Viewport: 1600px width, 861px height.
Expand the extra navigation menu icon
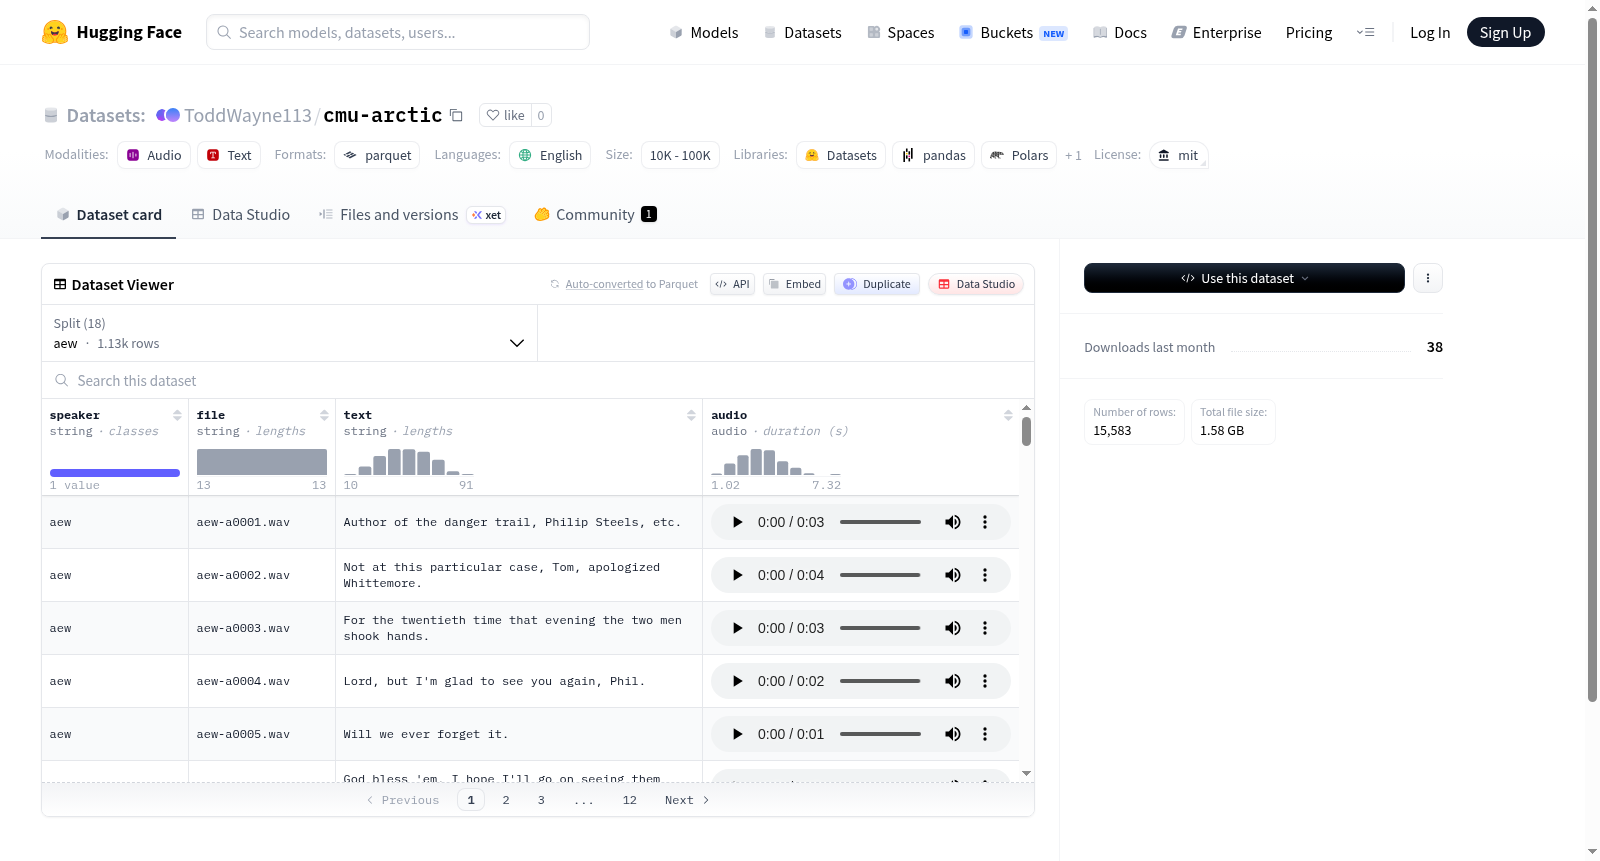1365,32
